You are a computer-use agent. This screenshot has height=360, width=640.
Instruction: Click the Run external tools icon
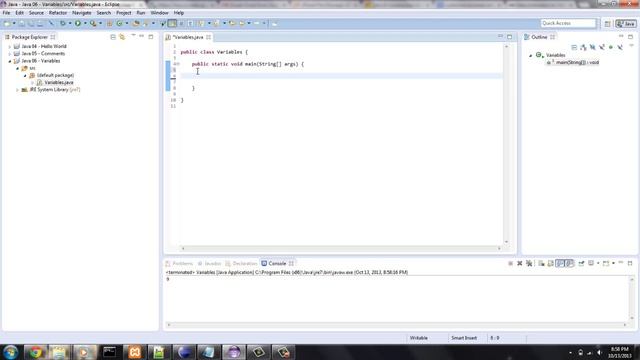coord(93,24)
